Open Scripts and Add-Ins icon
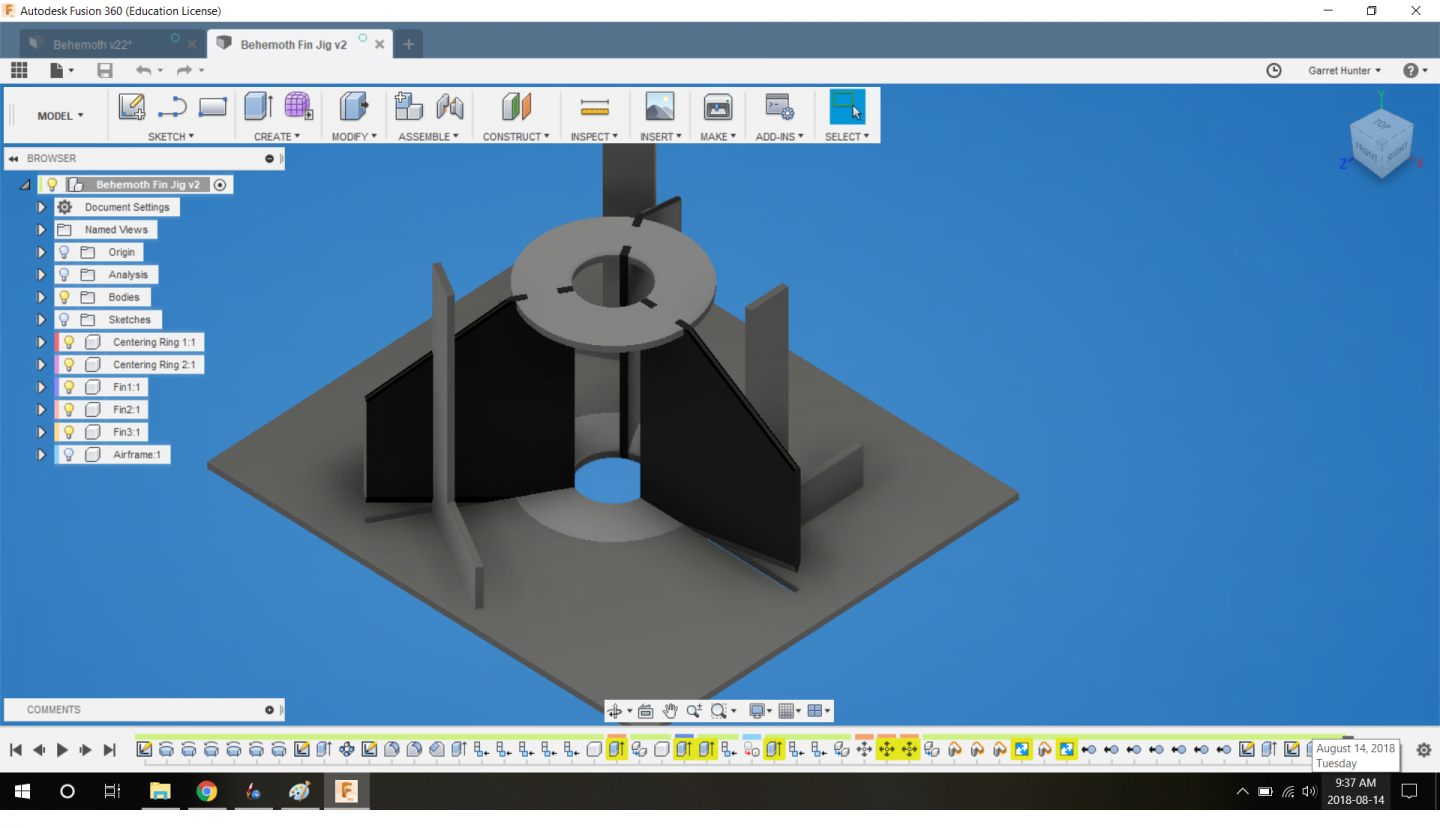 (x=779, y=107)
